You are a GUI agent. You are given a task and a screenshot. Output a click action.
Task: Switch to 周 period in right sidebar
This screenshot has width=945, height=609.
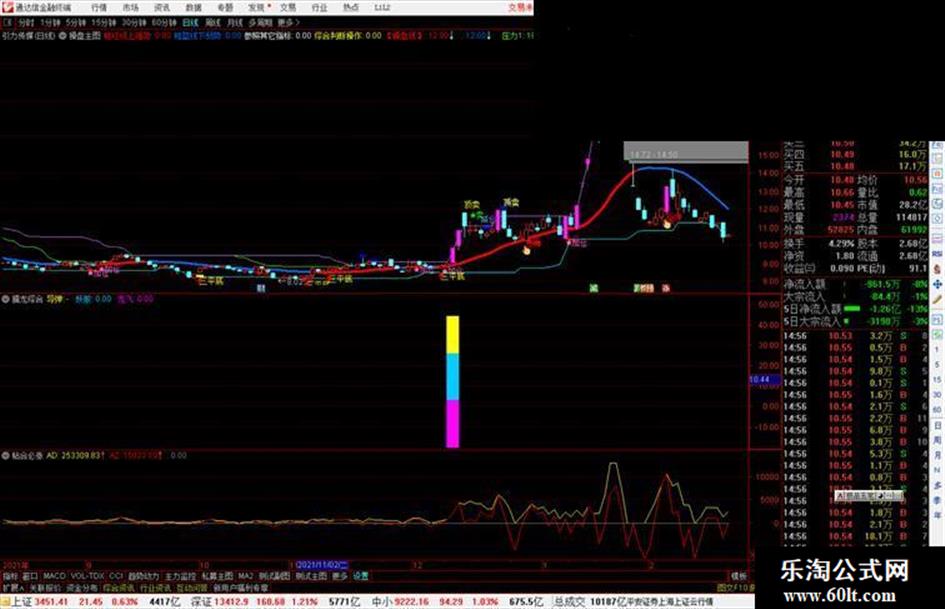pos(937,441)
